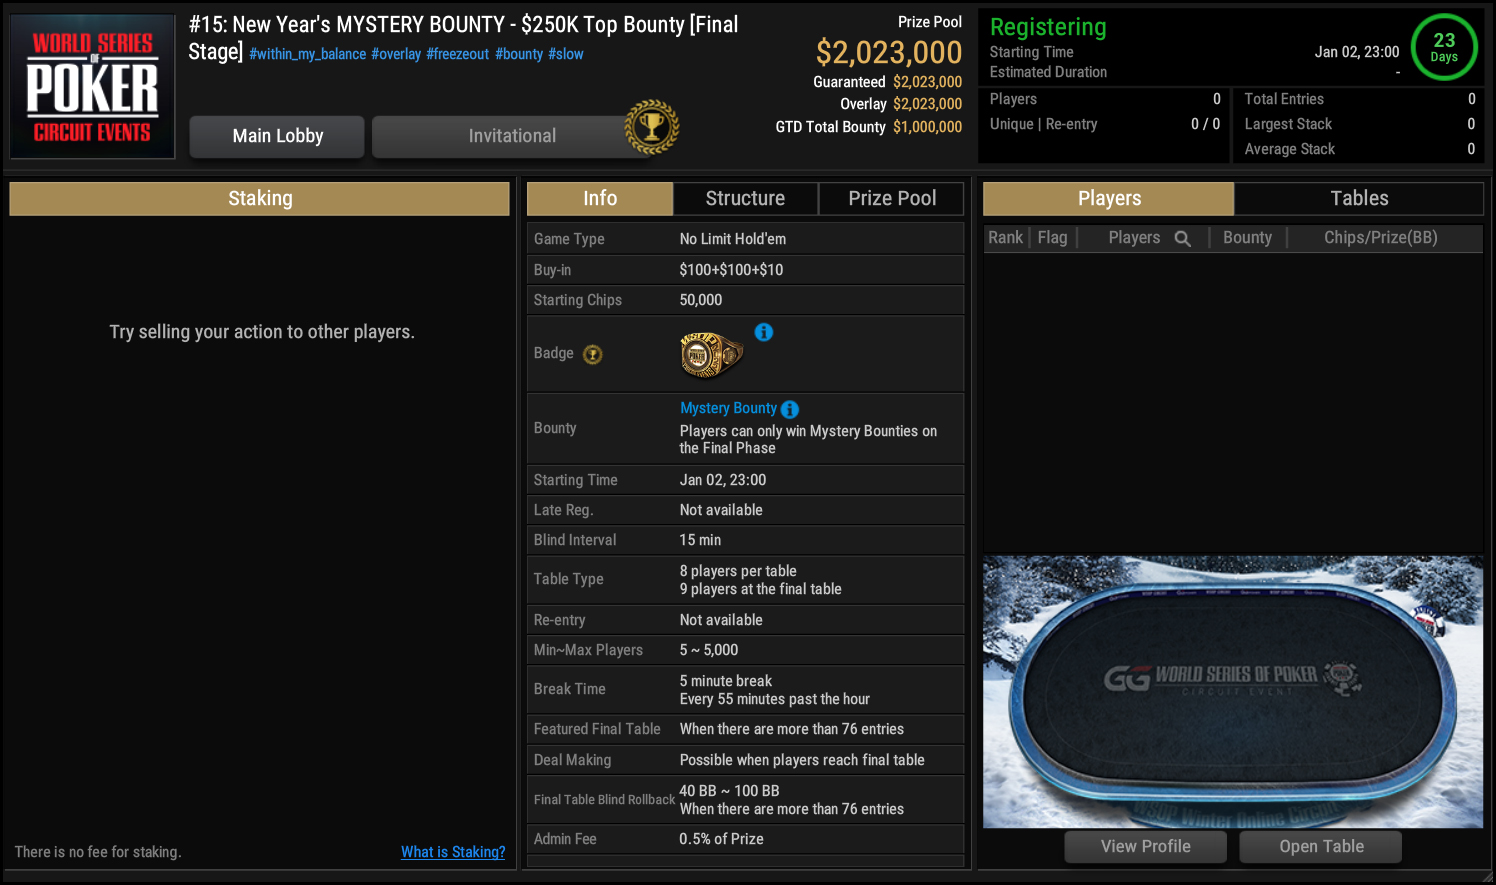Sort players by Bounty column
Screen dimensions: 1496x885
coord(1247,238)
